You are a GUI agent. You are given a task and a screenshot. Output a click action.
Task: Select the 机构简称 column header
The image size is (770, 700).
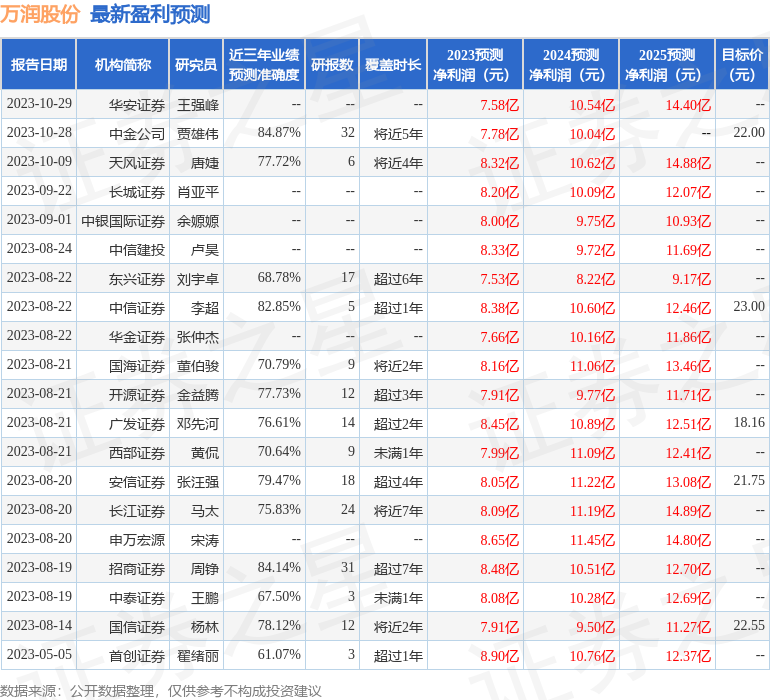123,64
